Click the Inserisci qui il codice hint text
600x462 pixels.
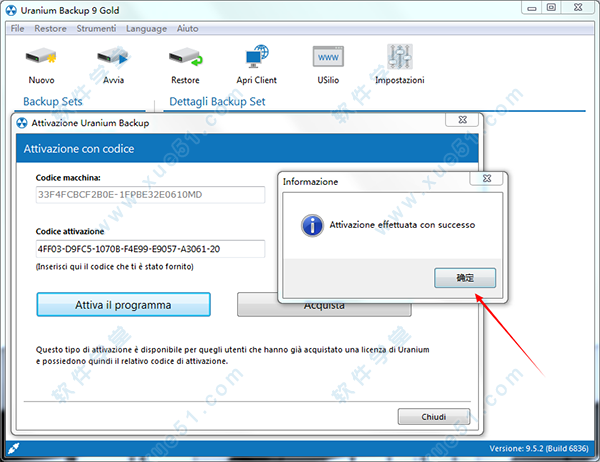(x=114, y=266)
